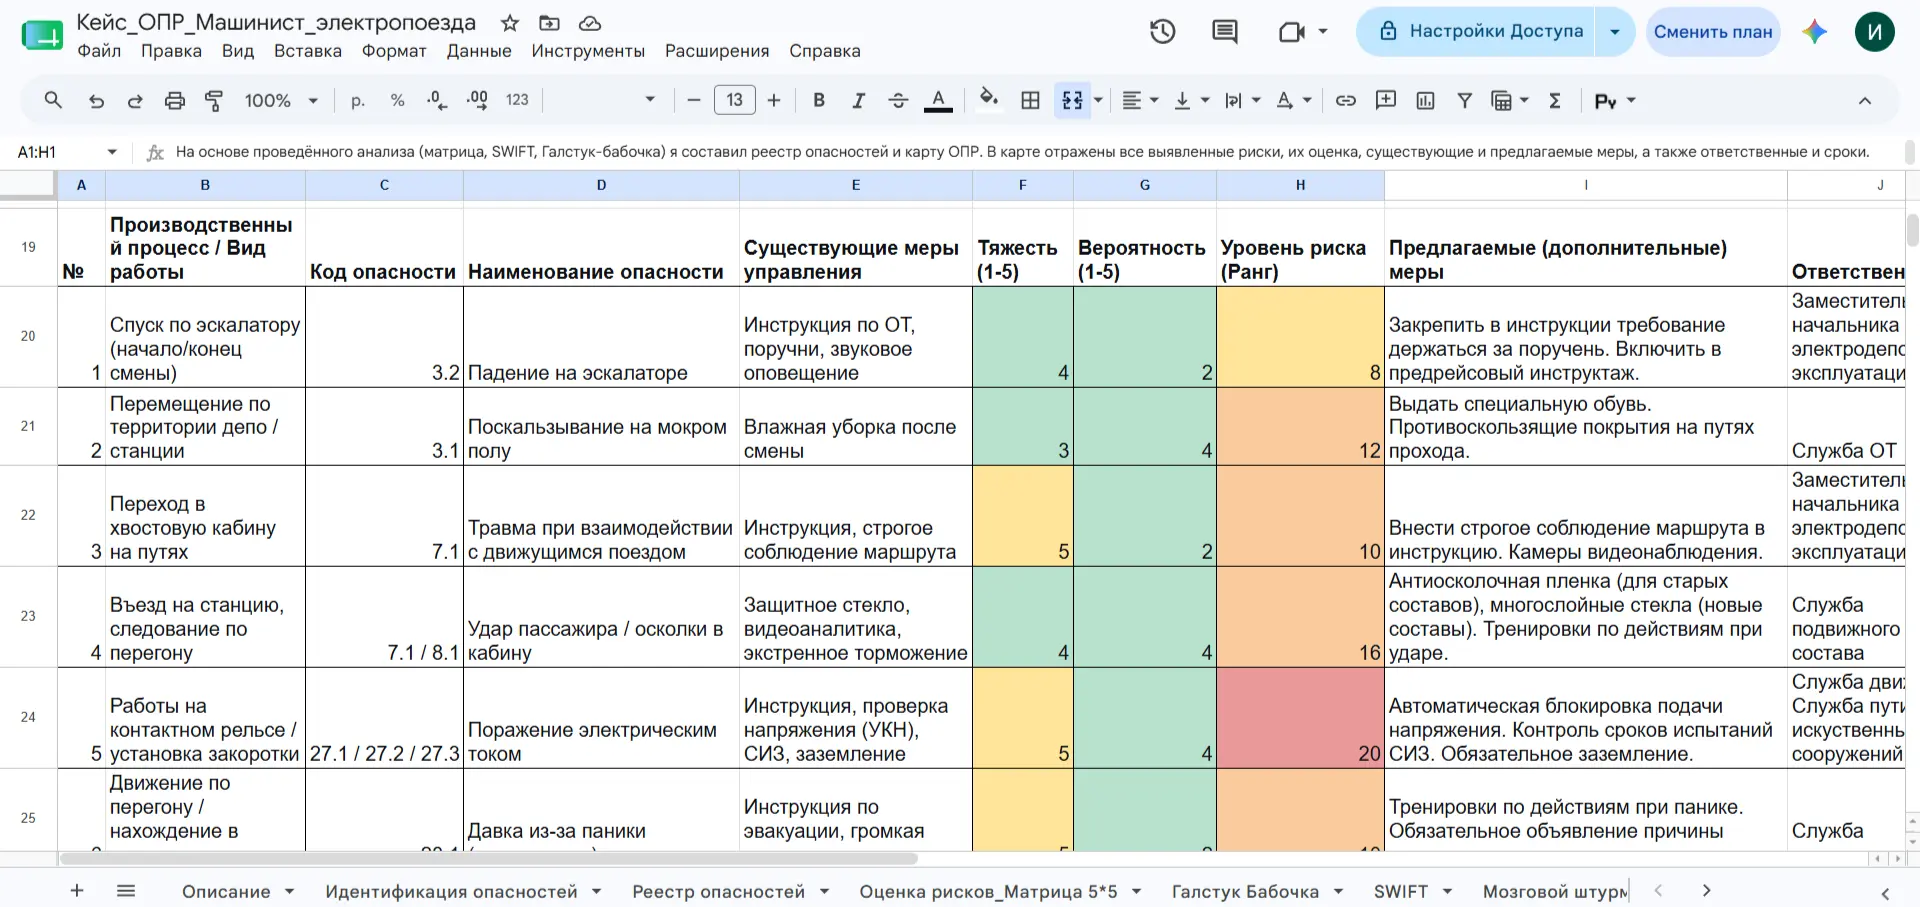Screen dimensions: 1920x907
Task: Click the font size field showing 13
Action: pyautogui.click(x=735, y=100)
